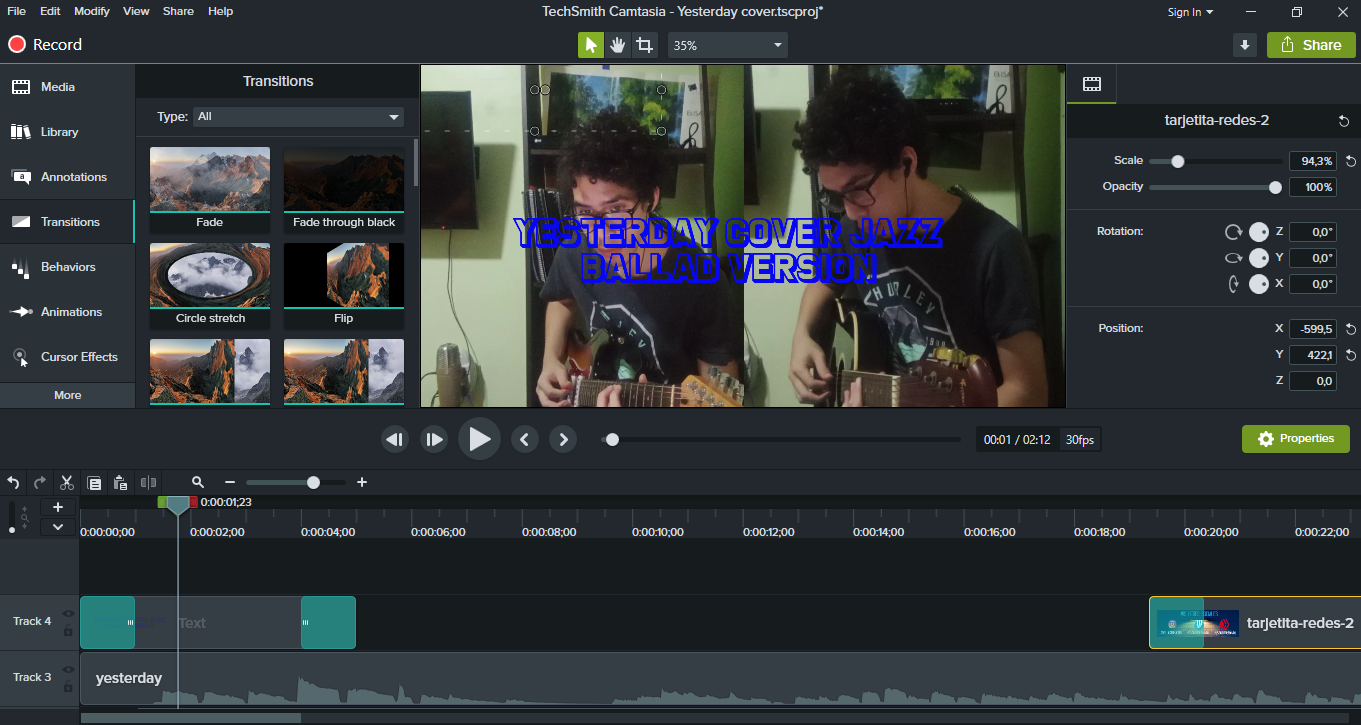Click the Cut scissors icon
The width and height of the screenshot is (1361, 725).
(x=67, y=482)
